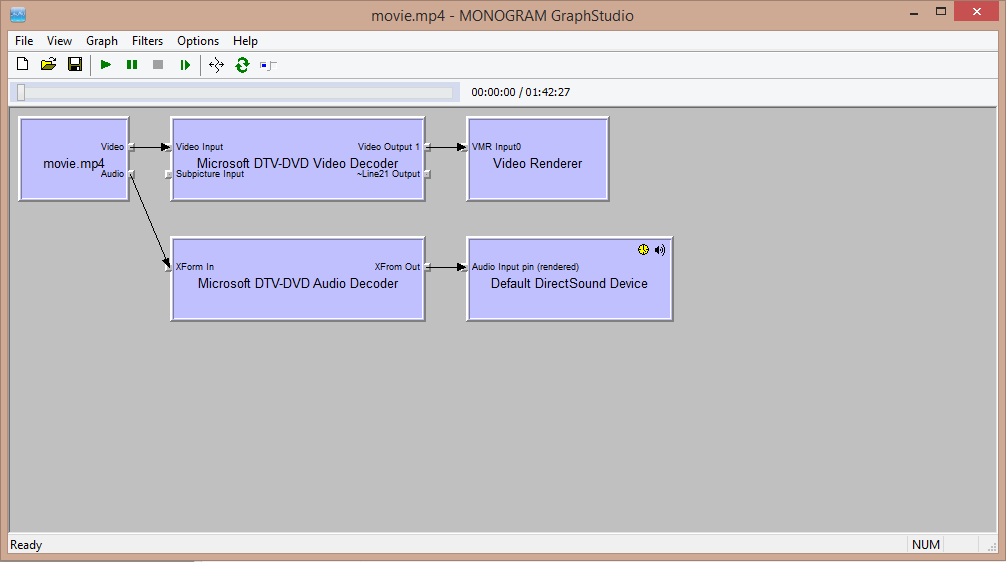Open the Filters menu

coord(148,40)
